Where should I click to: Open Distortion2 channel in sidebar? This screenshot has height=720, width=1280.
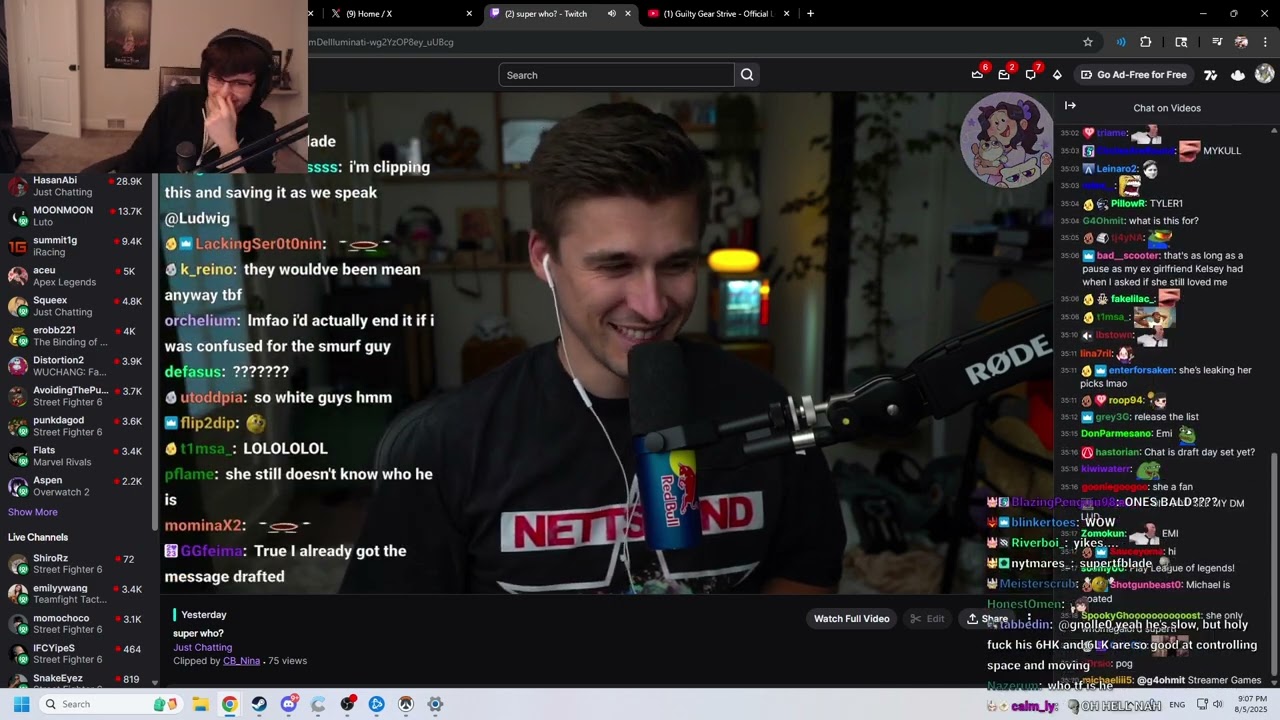[x=77, y=366]
